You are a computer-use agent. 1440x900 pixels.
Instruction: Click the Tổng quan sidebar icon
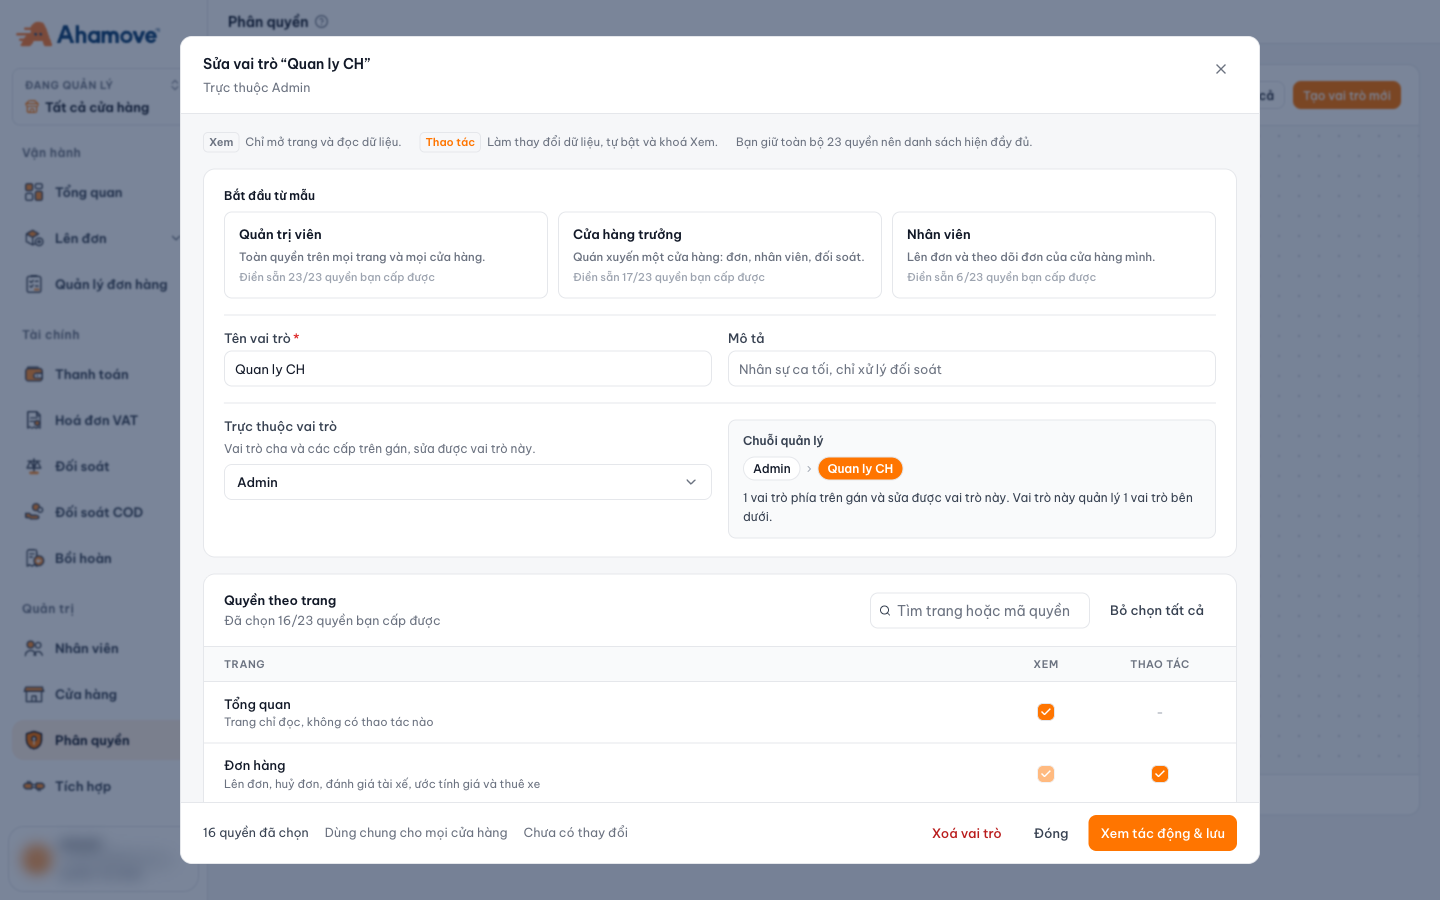coord(34,192)
